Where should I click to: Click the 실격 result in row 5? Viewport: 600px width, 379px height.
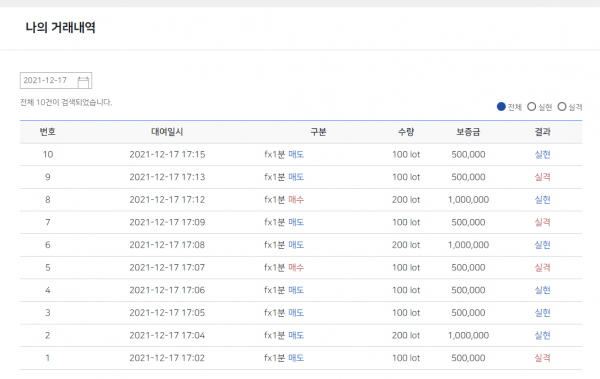[543, 267]
